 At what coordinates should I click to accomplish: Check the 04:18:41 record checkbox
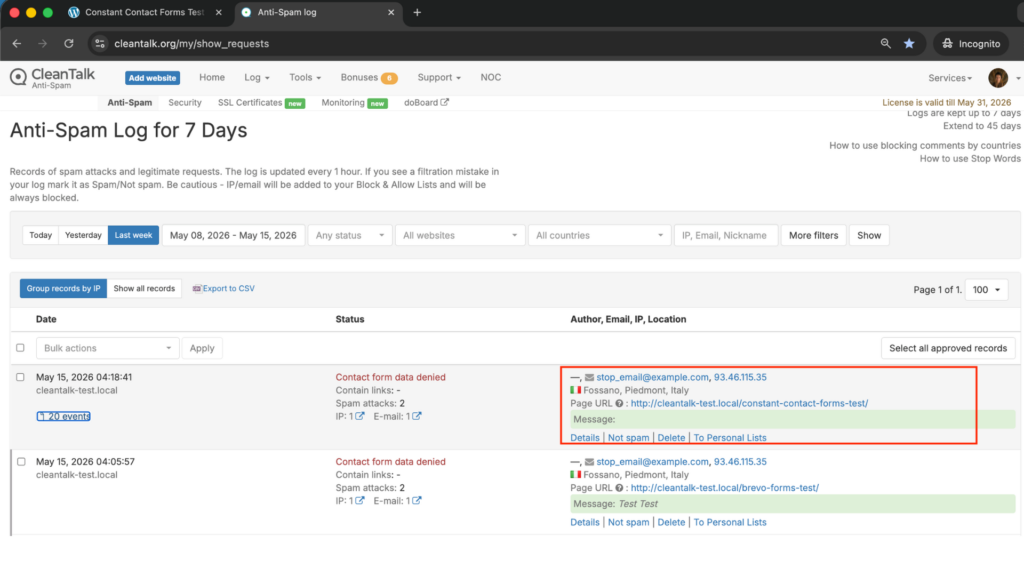click(20, 377)
